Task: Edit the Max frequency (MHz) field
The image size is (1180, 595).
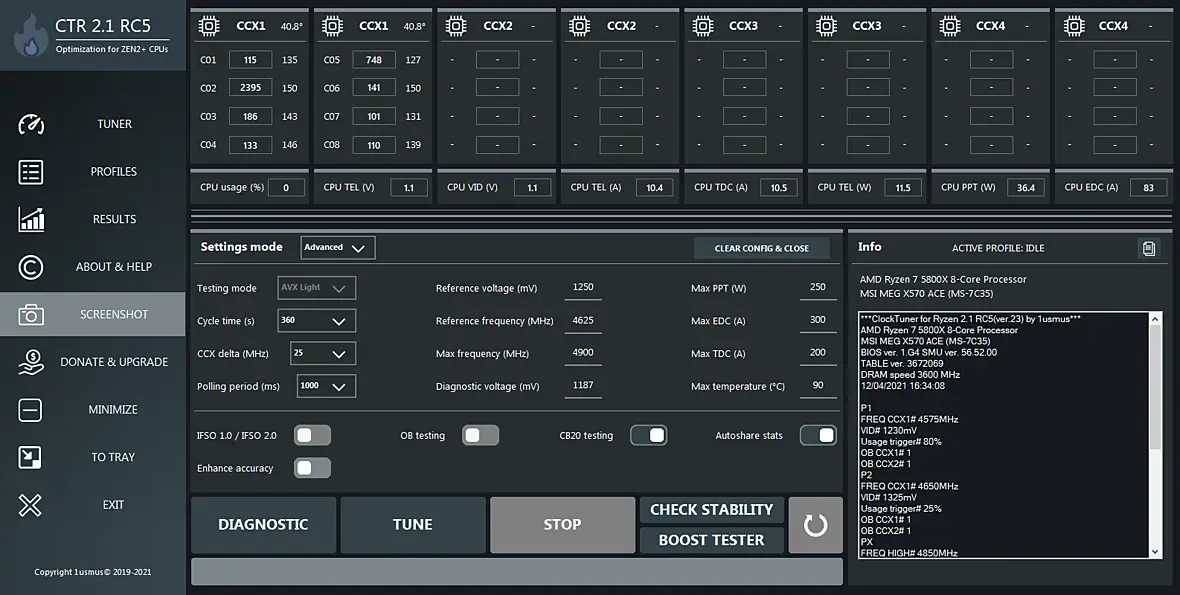Action: (x=582, y=353)
